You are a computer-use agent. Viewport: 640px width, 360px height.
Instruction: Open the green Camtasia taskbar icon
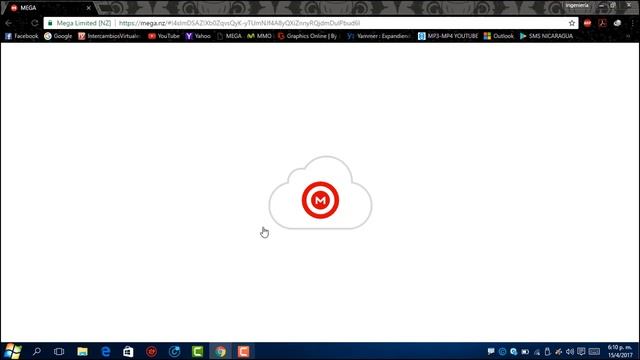pos(198,351)
